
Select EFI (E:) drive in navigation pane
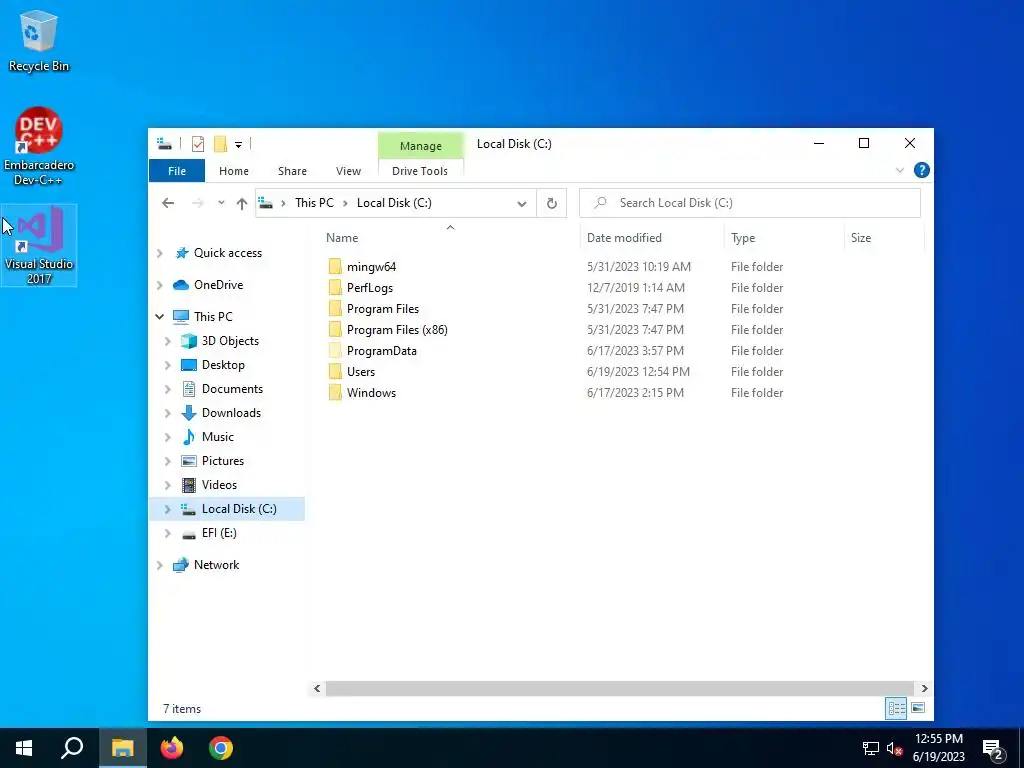click(x=219, y=533)
